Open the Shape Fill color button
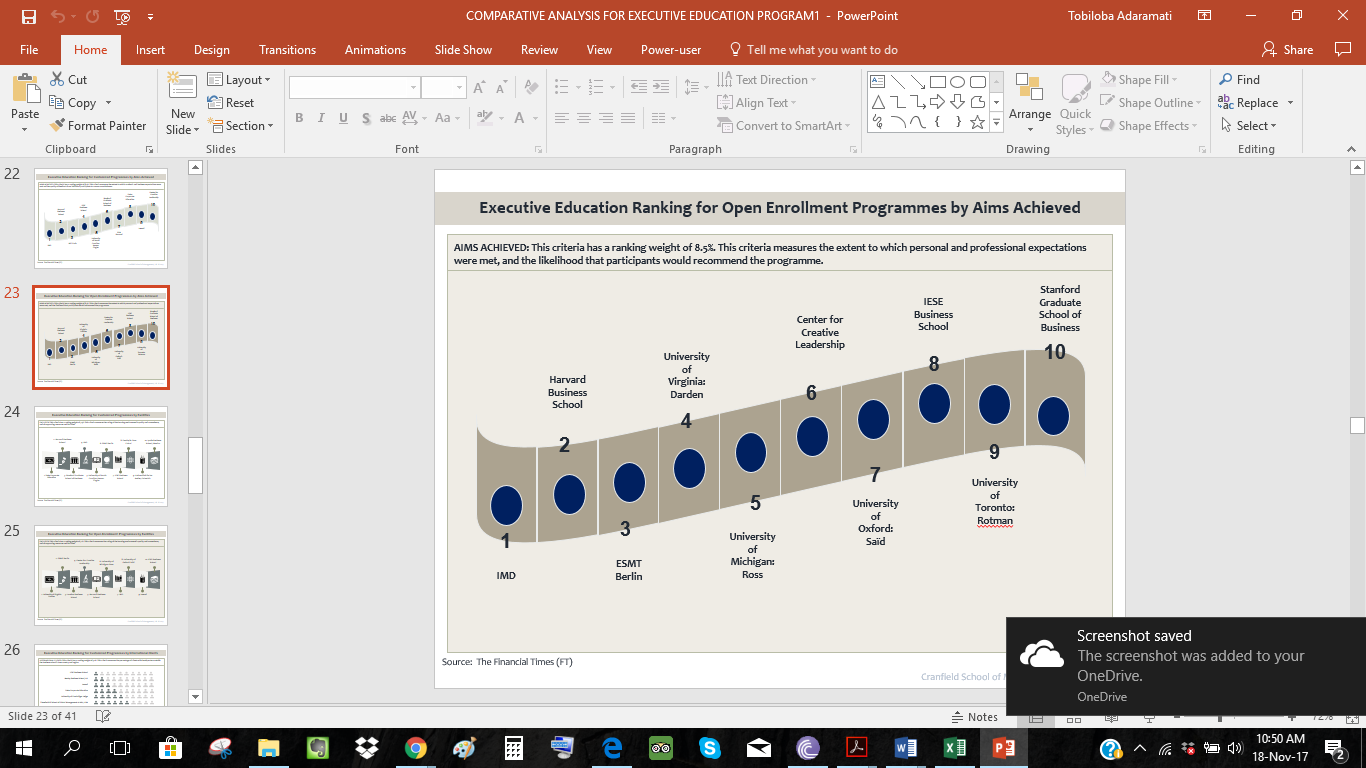This screenshot has height=768, width=1366. [x=1139, y=80]
